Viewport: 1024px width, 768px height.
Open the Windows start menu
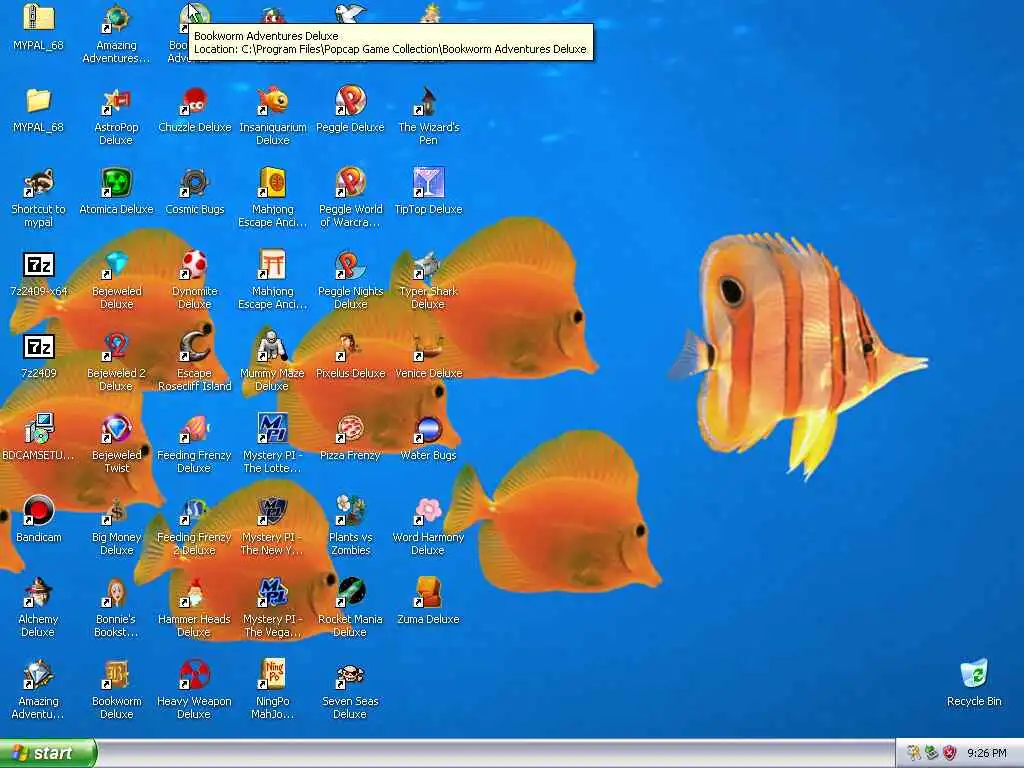[x=48, y=753]
